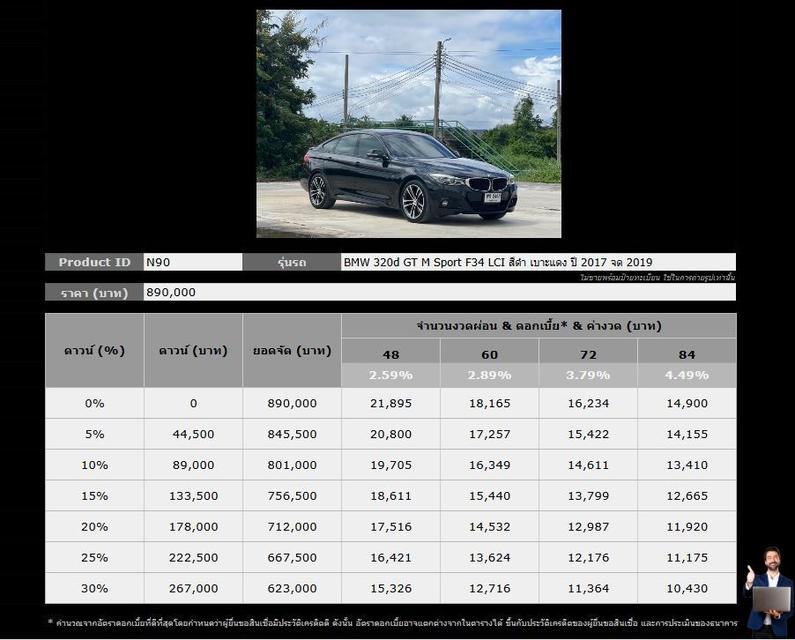Click the 4.49% interest rate cell
This screenshot has height=640, width=795.
click(686, 375)
